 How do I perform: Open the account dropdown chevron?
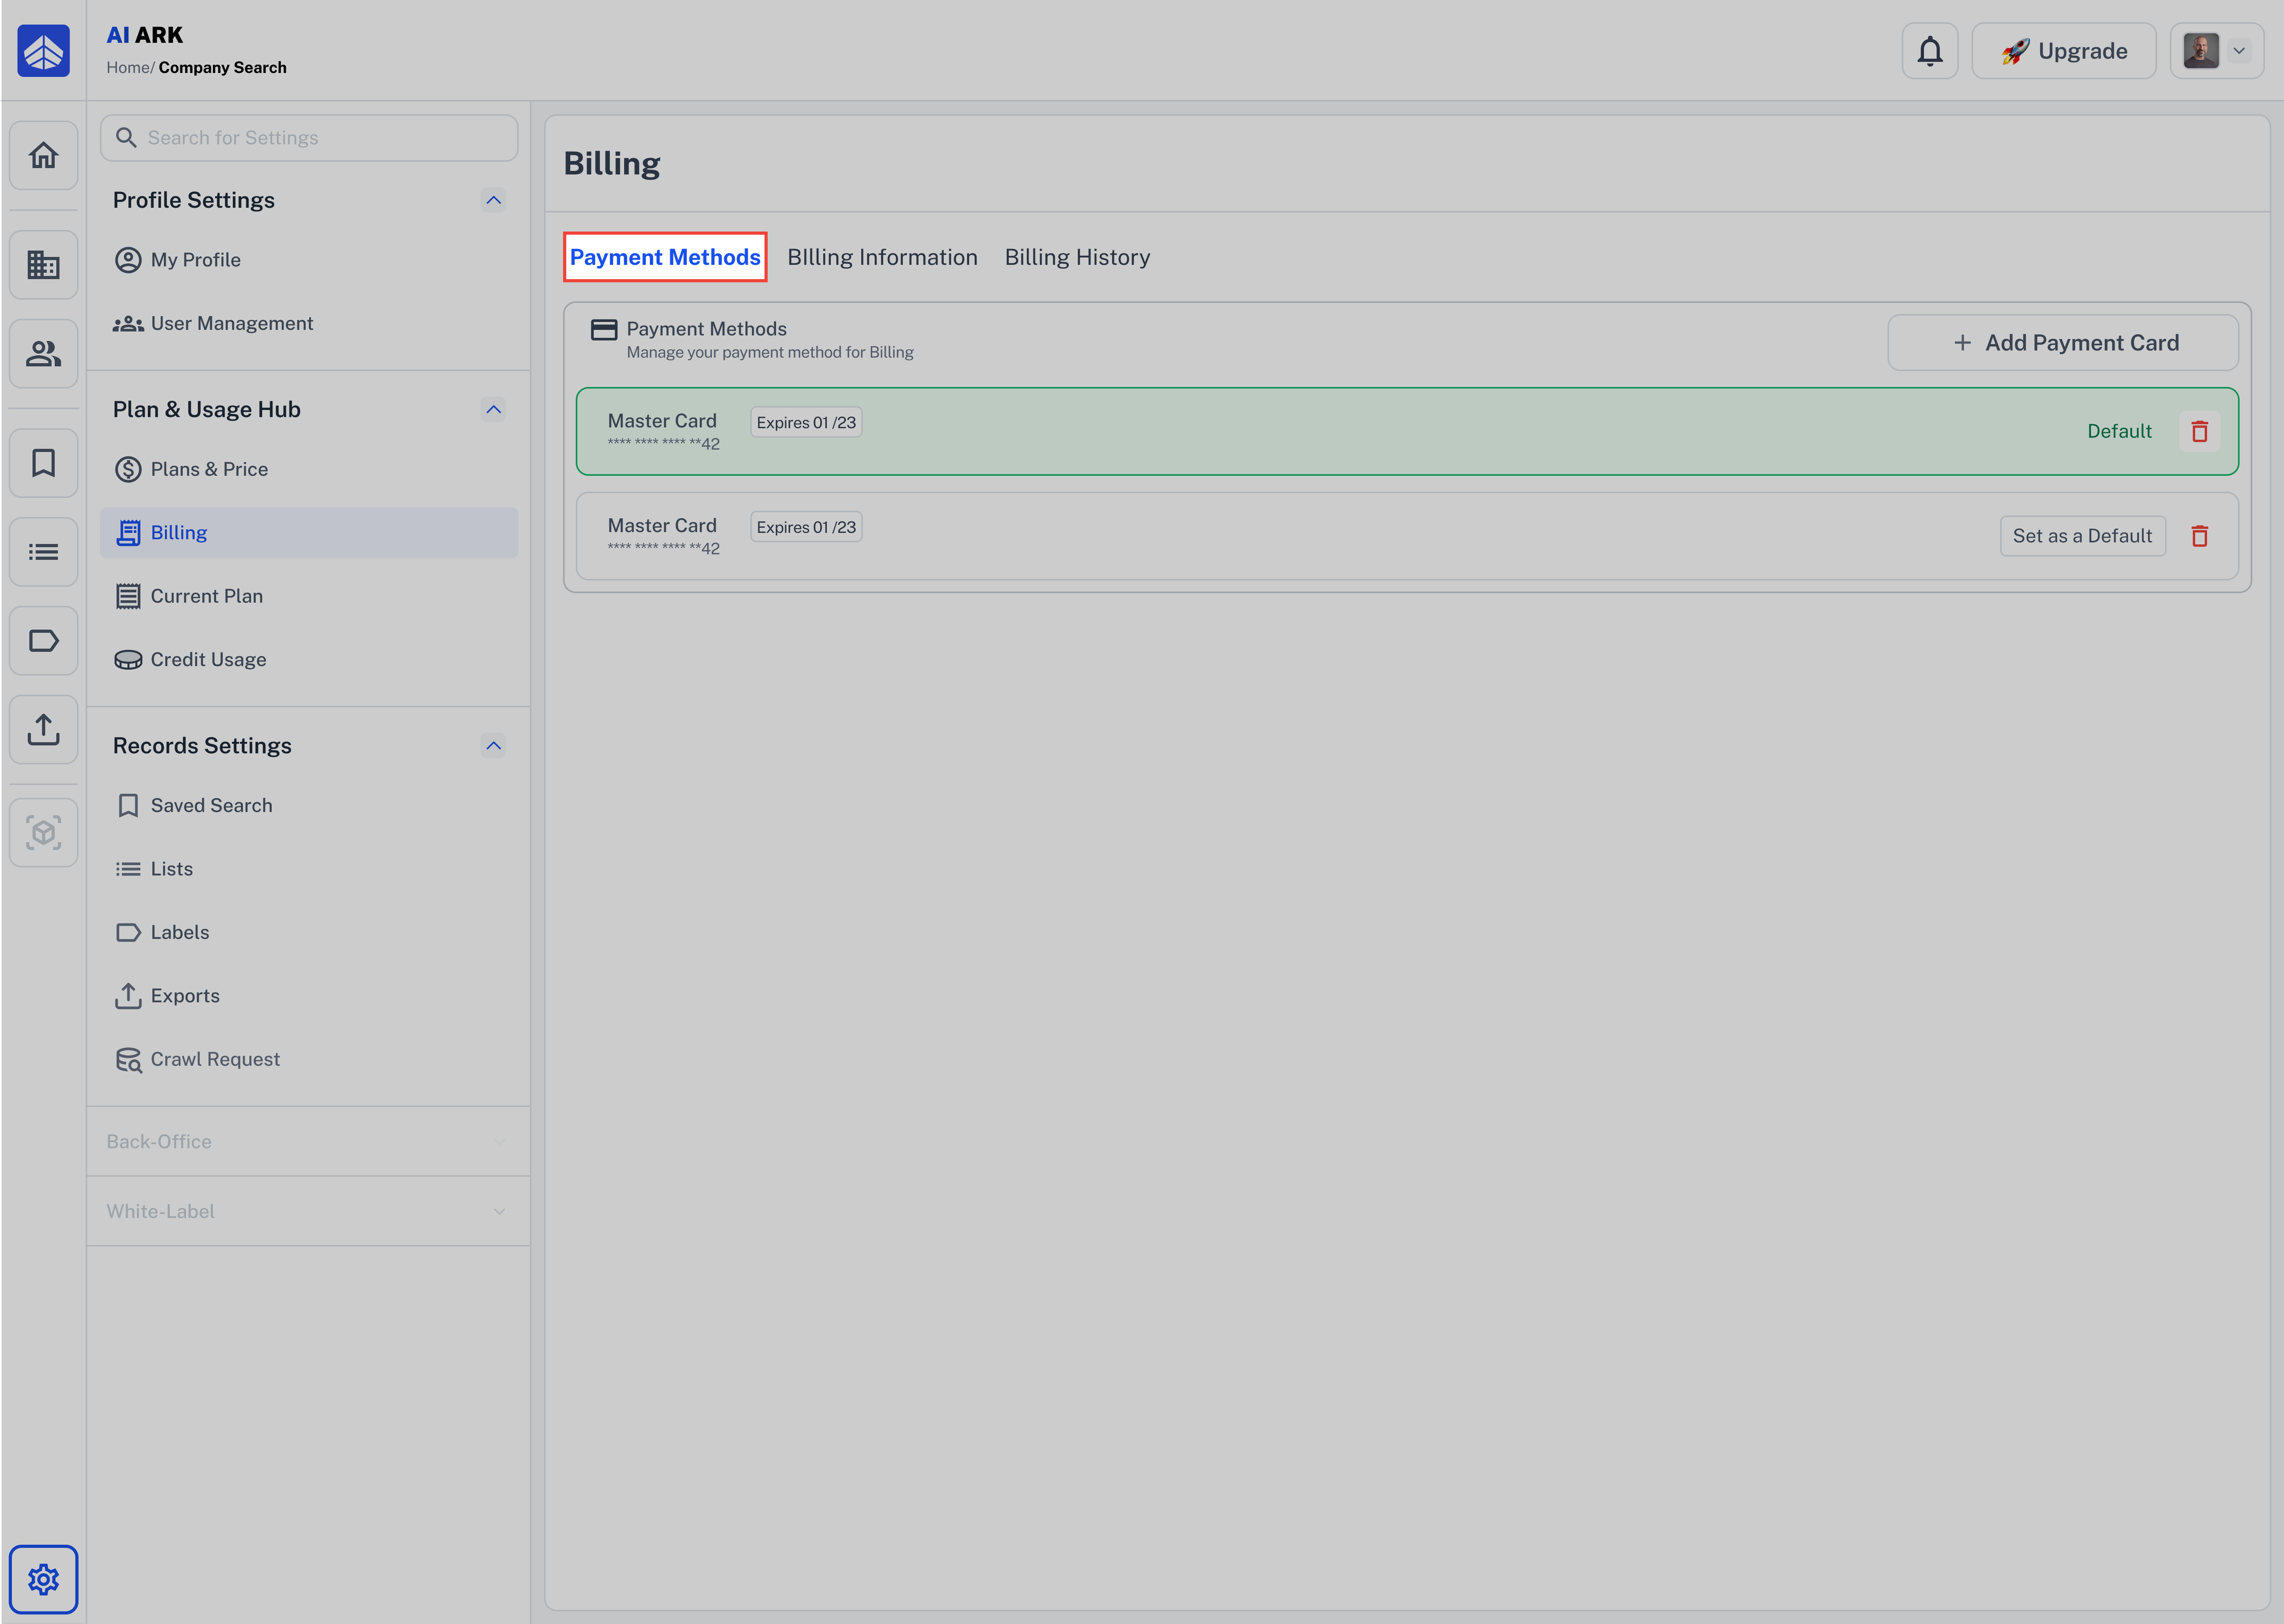2239,51
